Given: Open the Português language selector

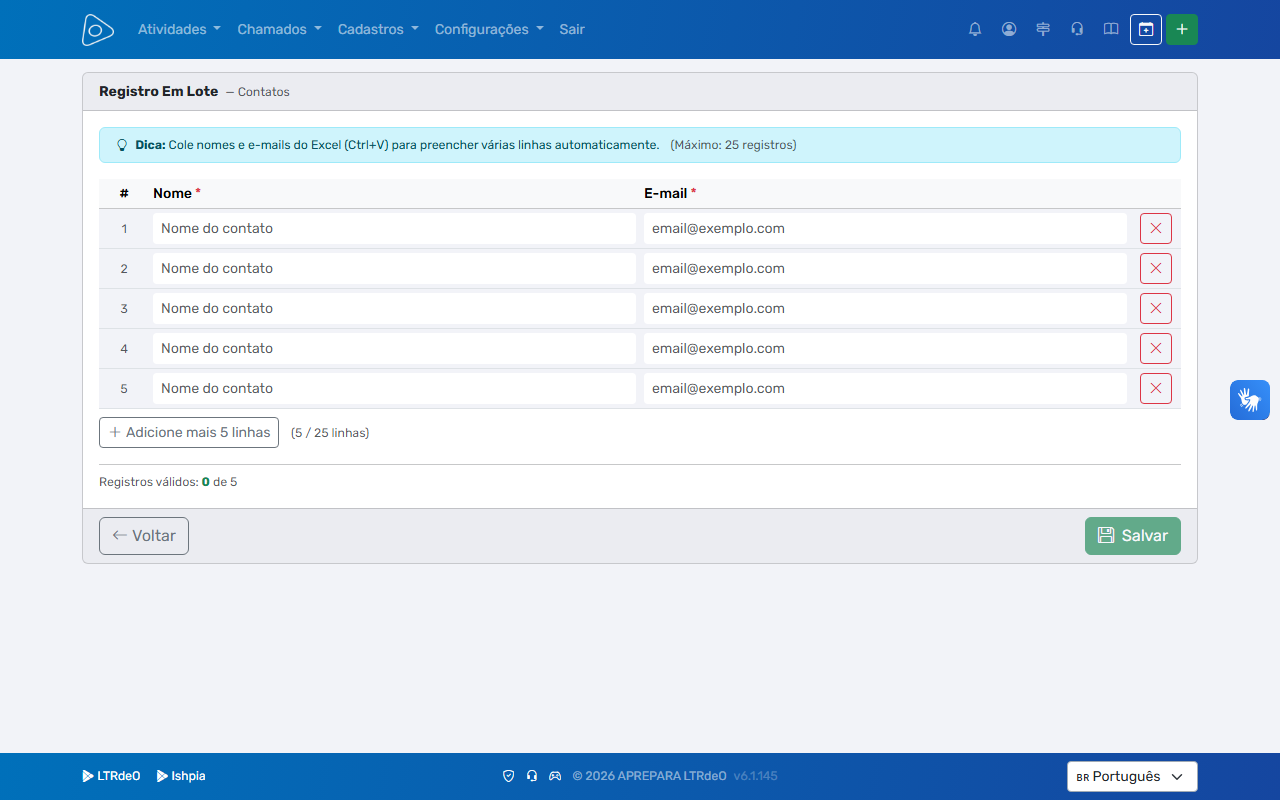Looking at the screenshot, I should tap(1132, 777).
